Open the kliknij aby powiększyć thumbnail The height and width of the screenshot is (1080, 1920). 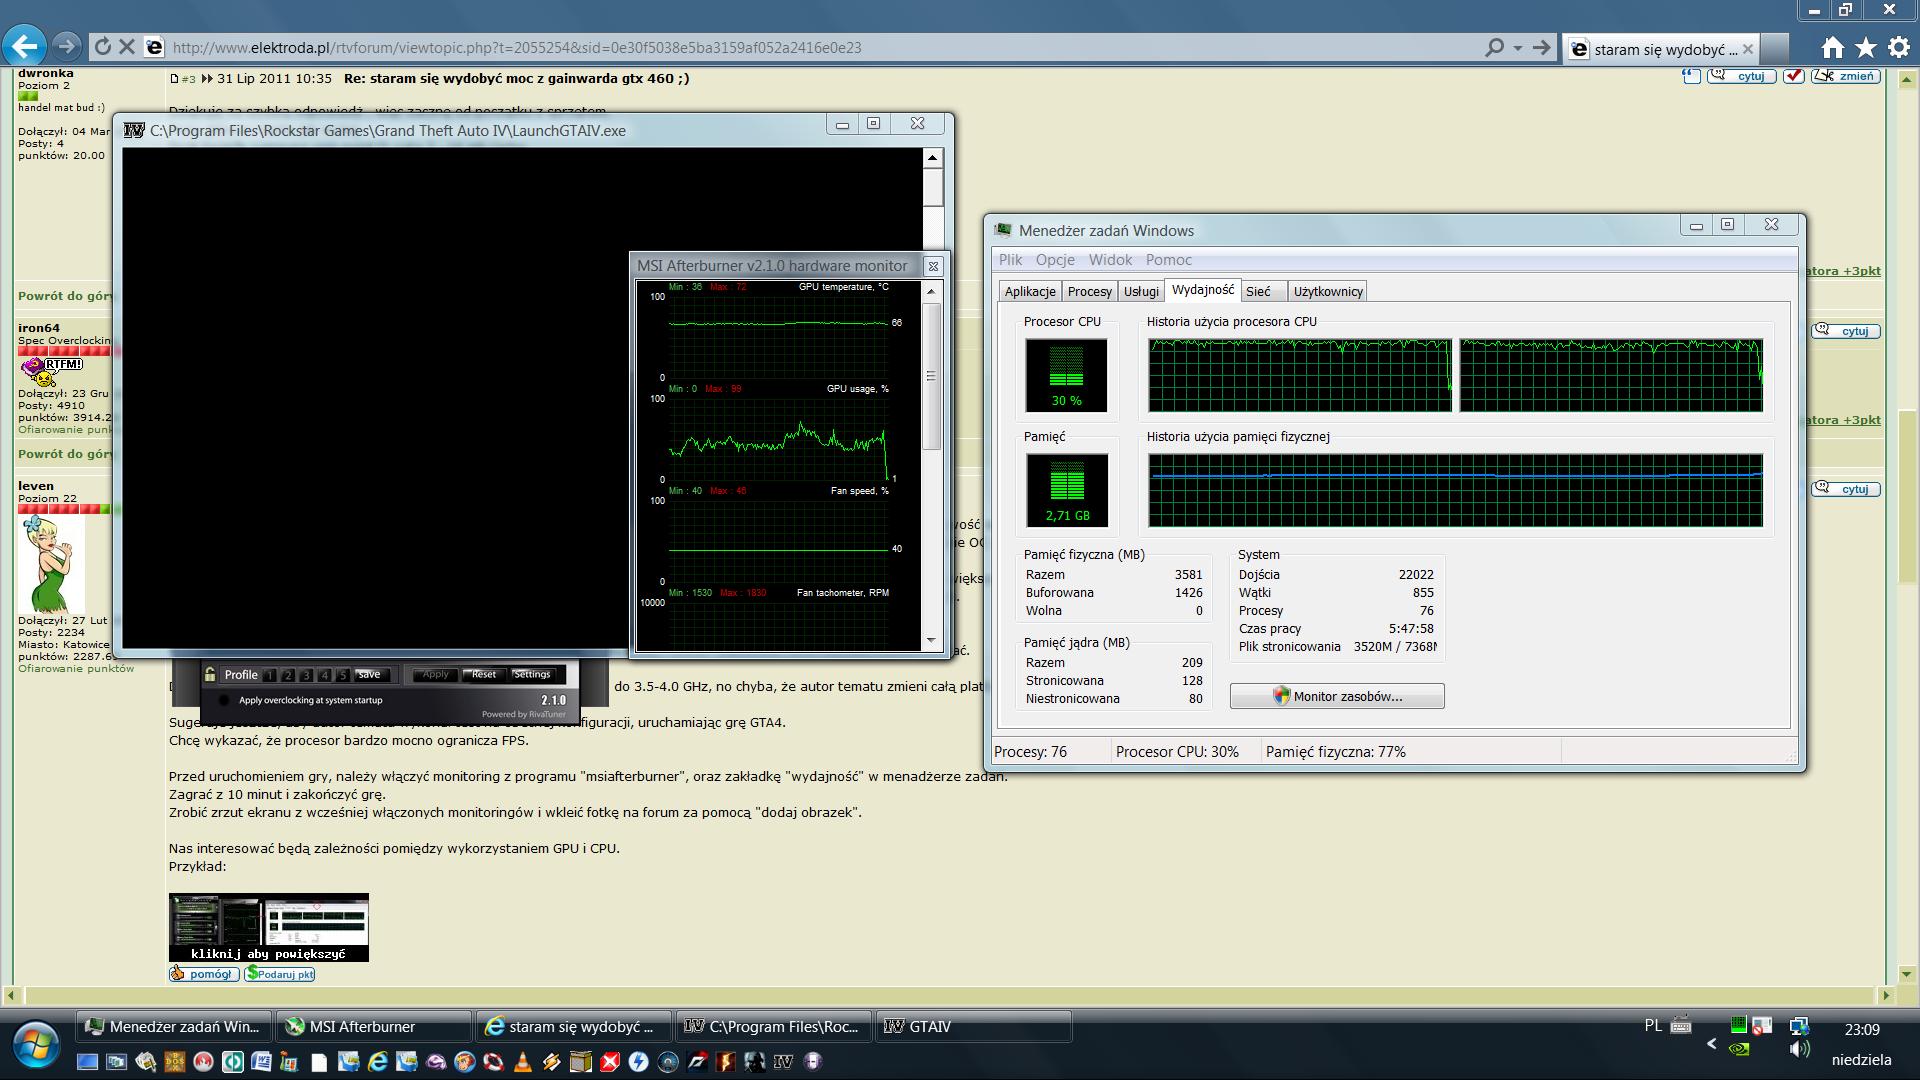click(x=268, y=927)
